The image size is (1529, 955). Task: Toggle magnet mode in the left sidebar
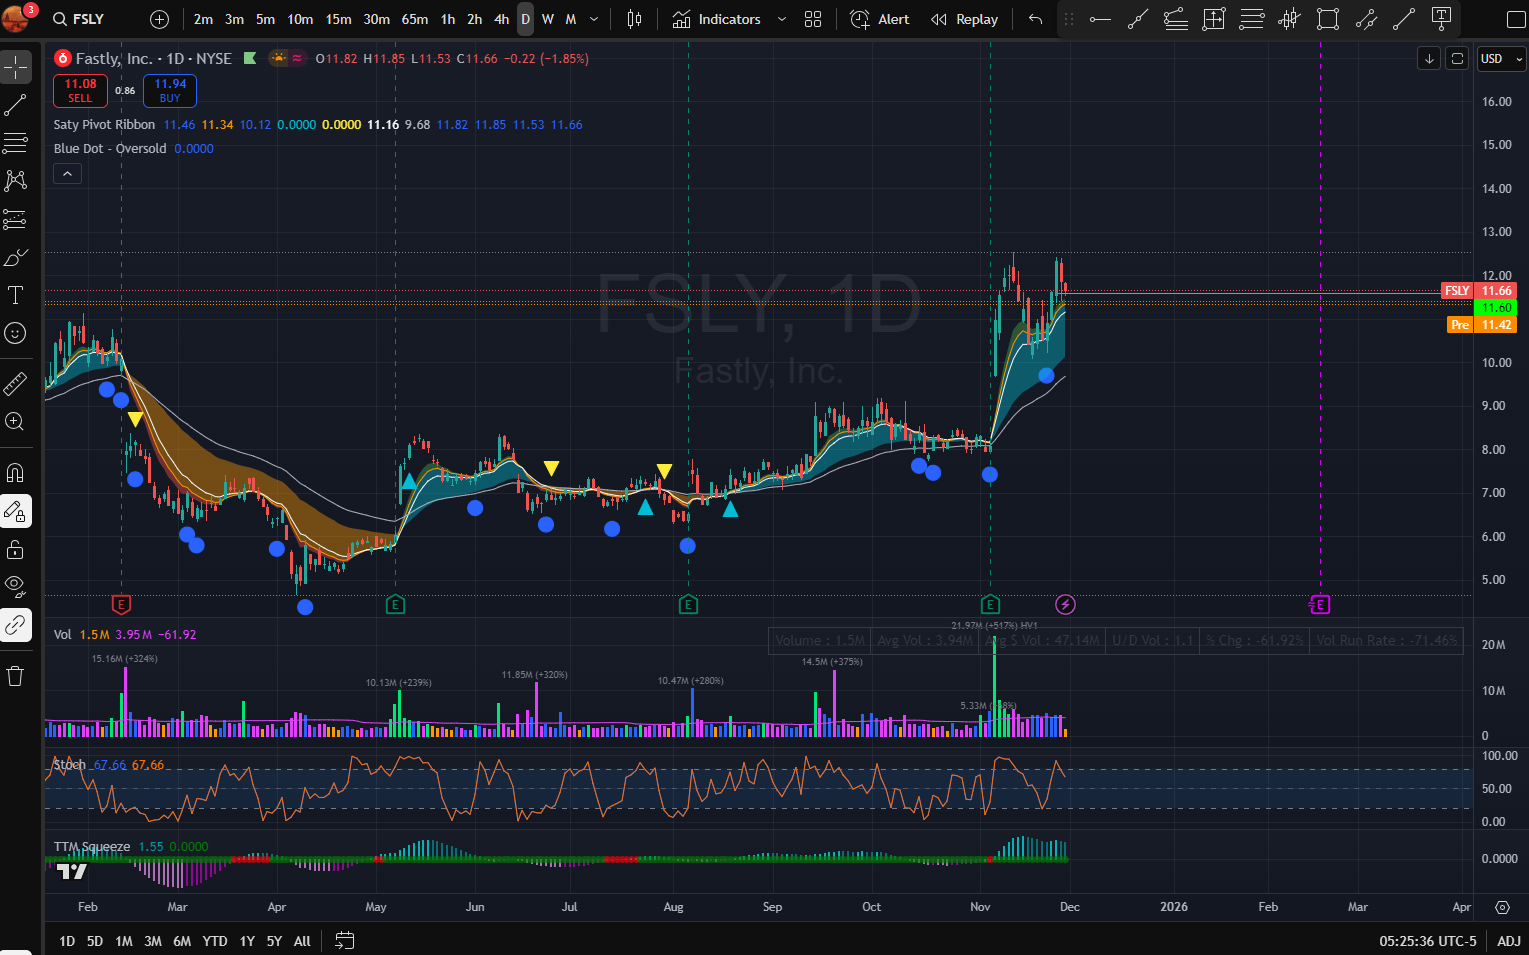16,472
